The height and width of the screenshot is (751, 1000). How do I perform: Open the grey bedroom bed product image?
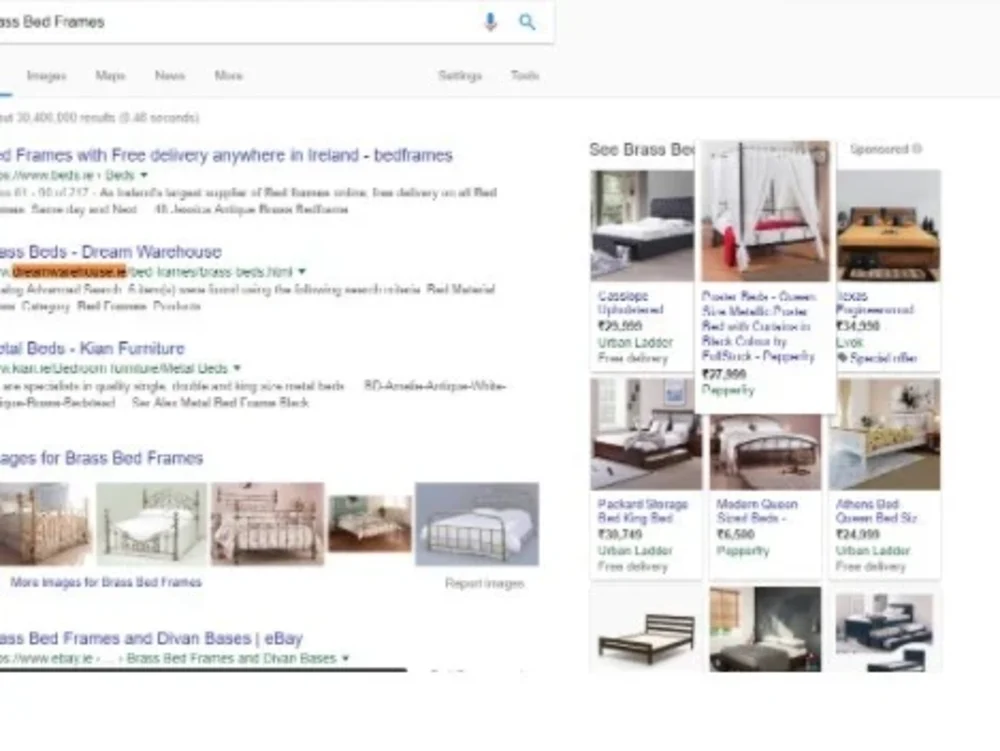(765, 630)
